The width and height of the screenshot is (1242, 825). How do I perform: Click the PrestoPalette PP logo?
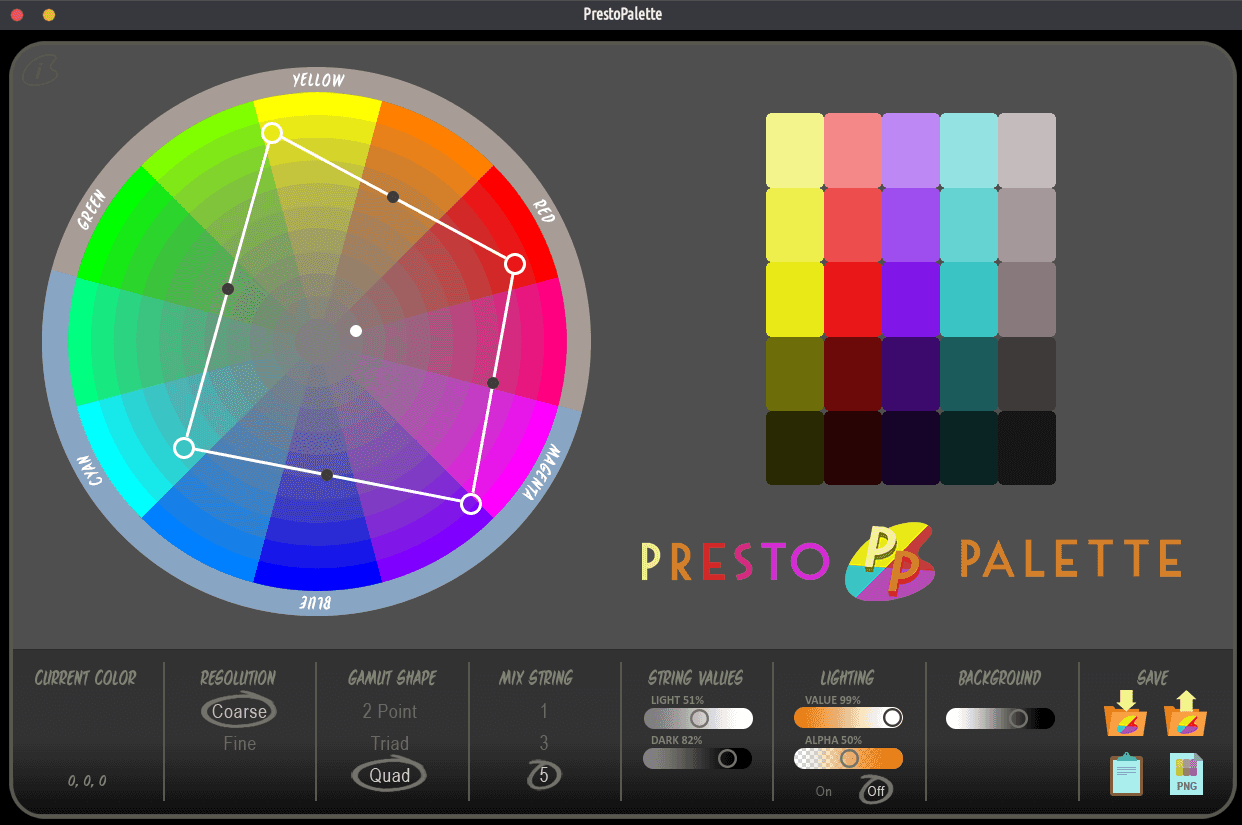pyautogui.click(x=890, y=561)
